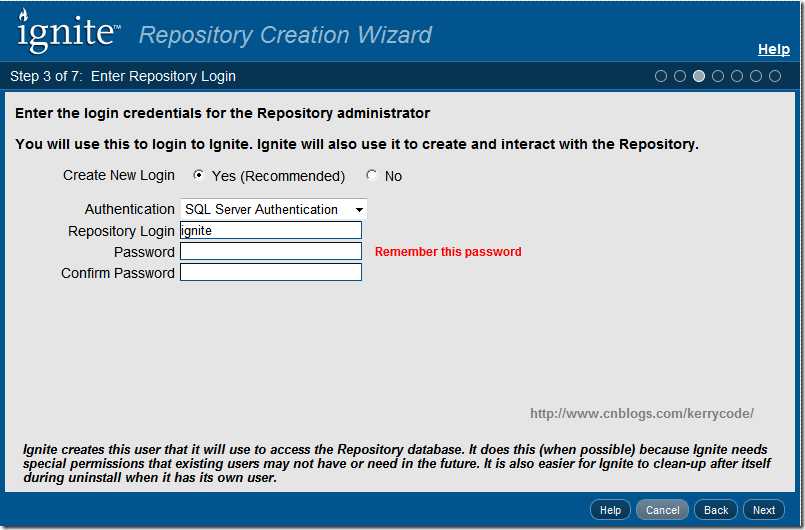This screenshot has height=530, width=805.
Task: Click the fourth step progress circle
Action: click(x=718, y=76)
